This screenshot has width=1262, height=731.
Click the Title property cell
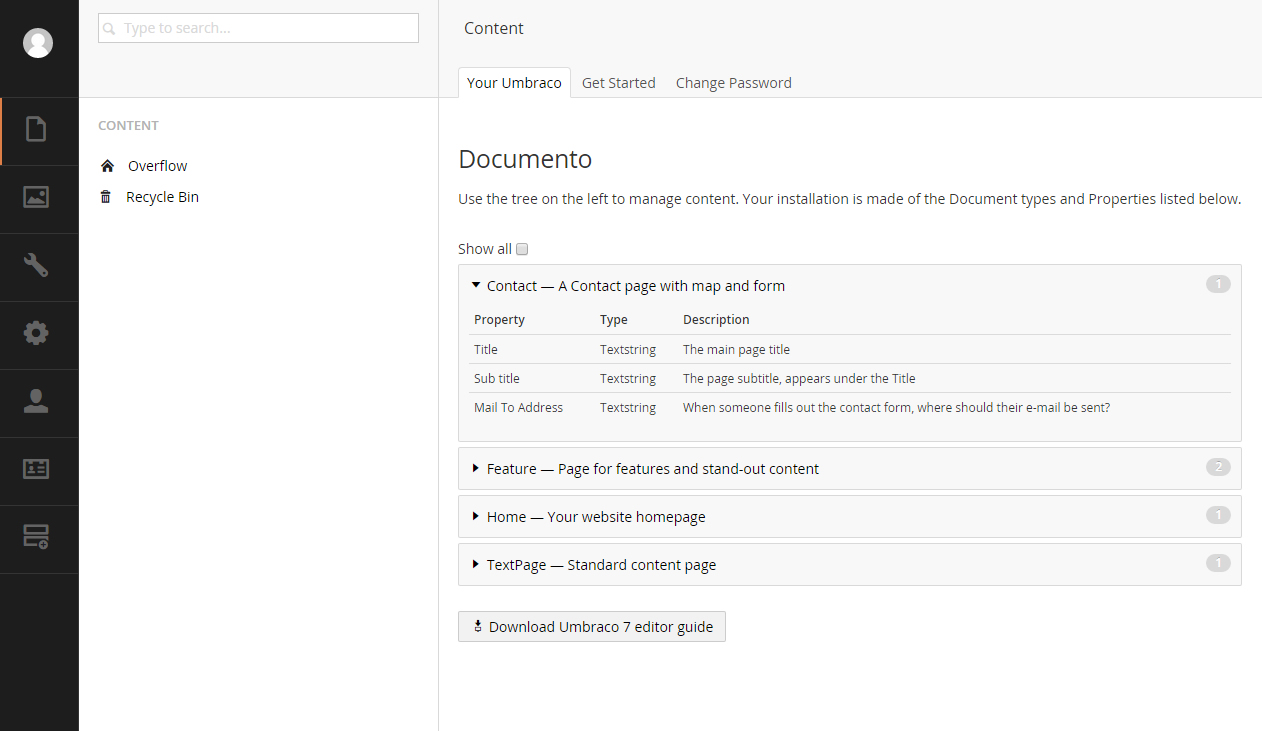[486, 350]
